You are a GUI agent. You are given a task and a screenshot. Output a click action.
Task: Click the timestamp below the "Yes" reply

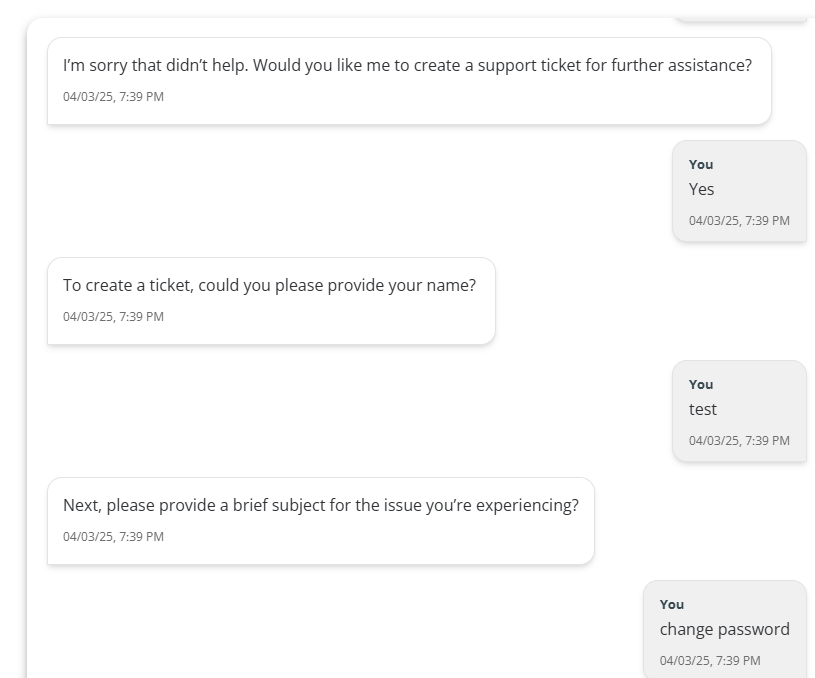(739, 221)
